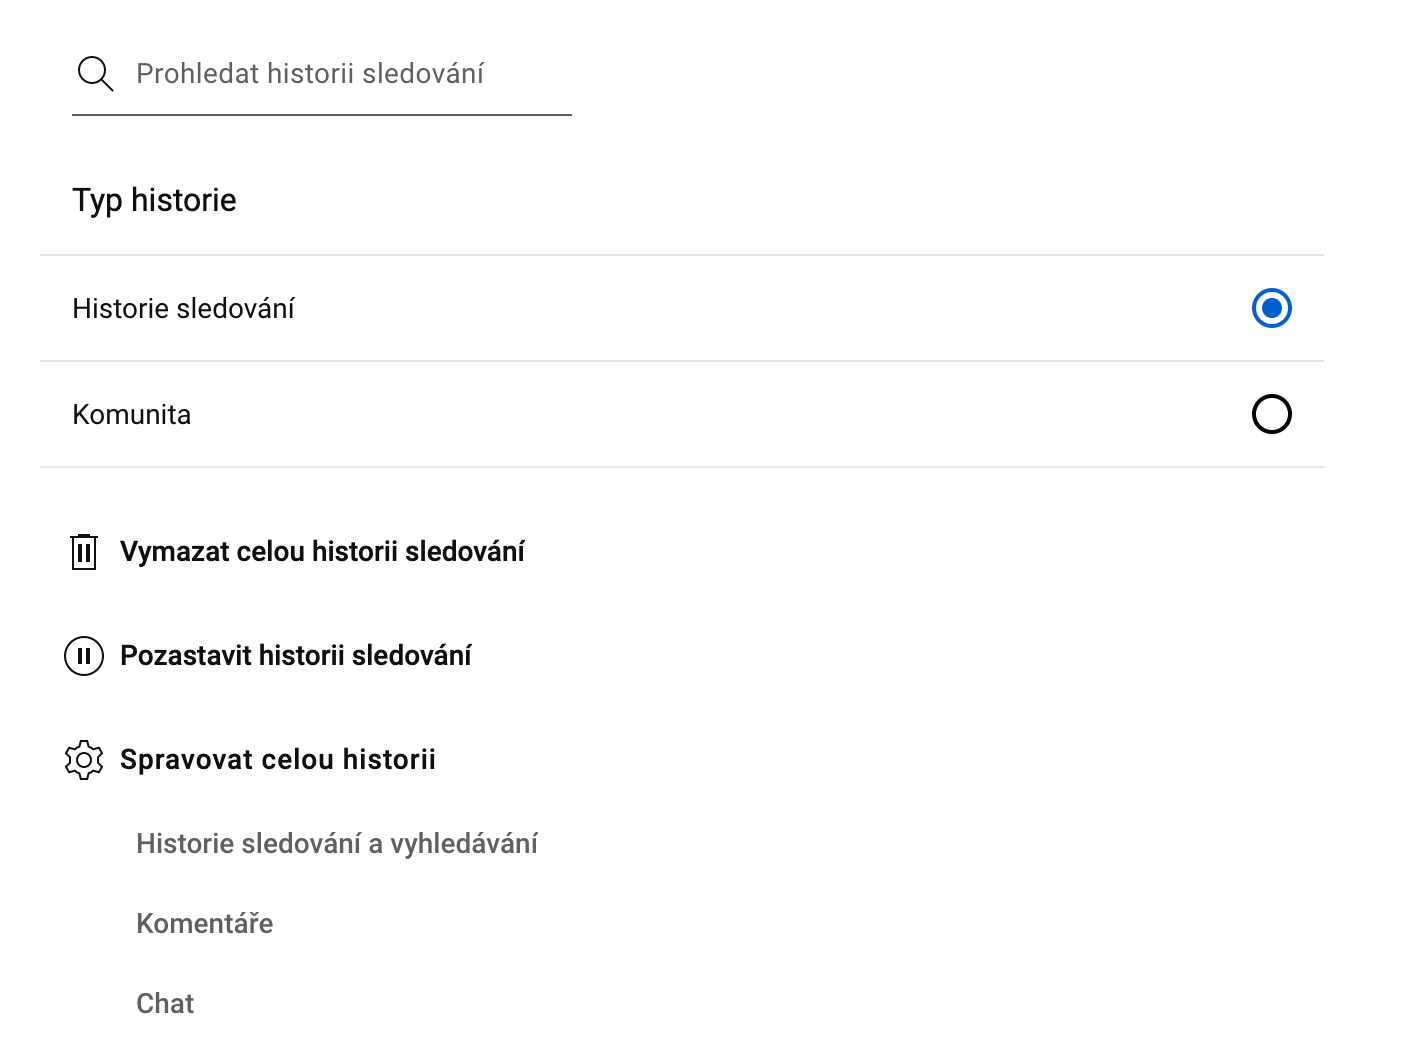Open Historie sledování a vyhledávání link

(x=336, y=844)
